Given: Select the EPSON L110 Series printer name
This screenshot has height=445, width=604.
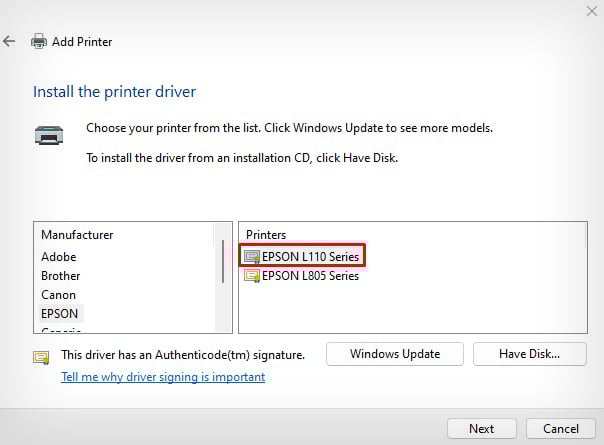Looking at the screenshot, I should (310, 256).
